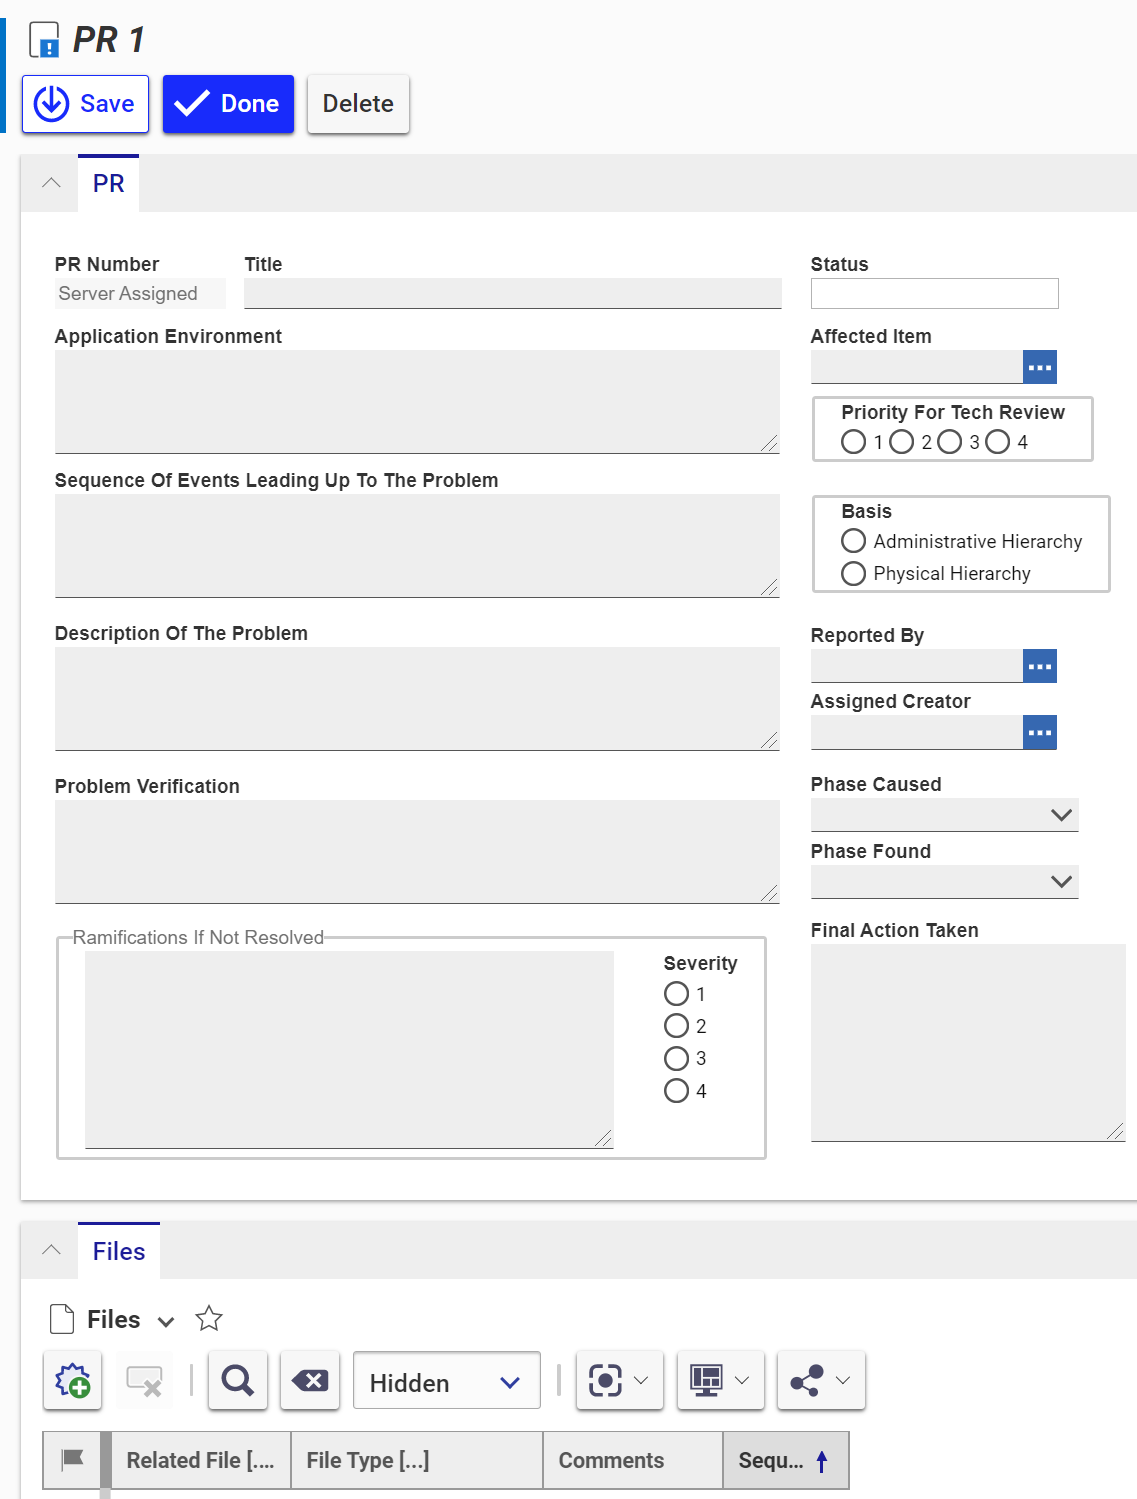Image resolution: width=1137 pixels, height=1499 pixels.
Task: Click into the Title field
Action: click(512, 293)
